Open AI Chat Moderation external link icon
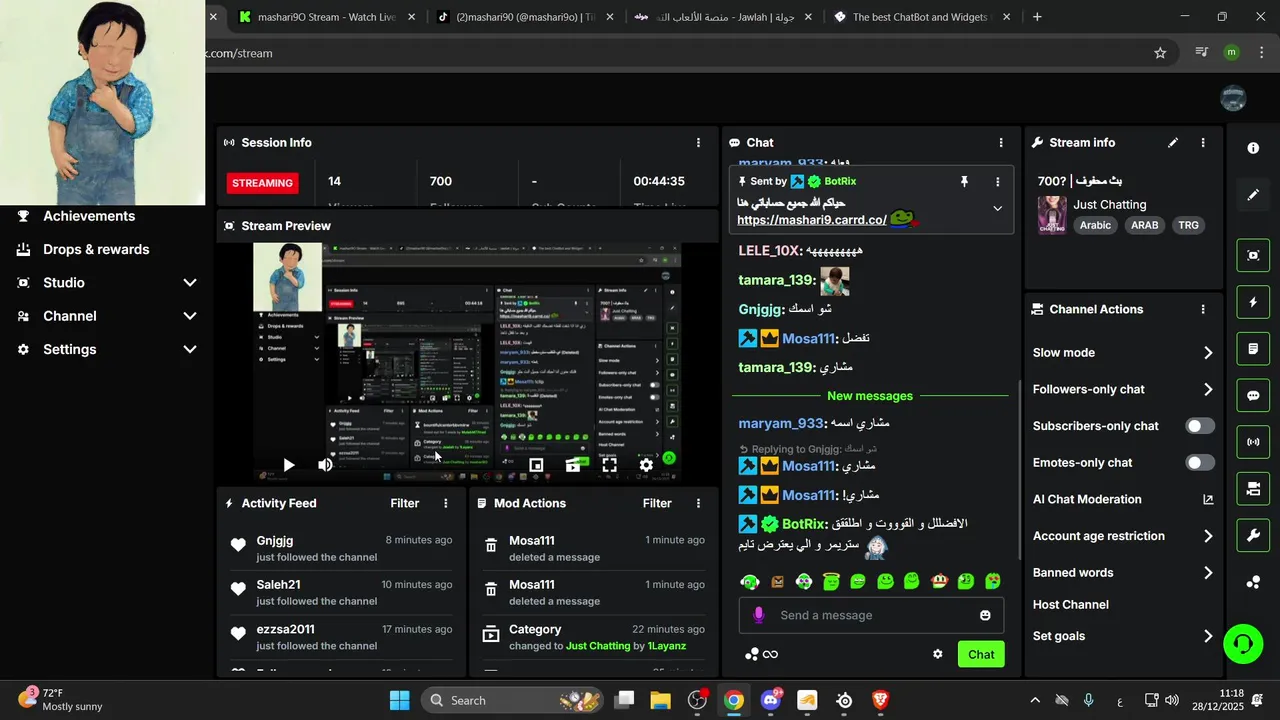This screenshot has height=720, width=1280. pos(1208,499)
